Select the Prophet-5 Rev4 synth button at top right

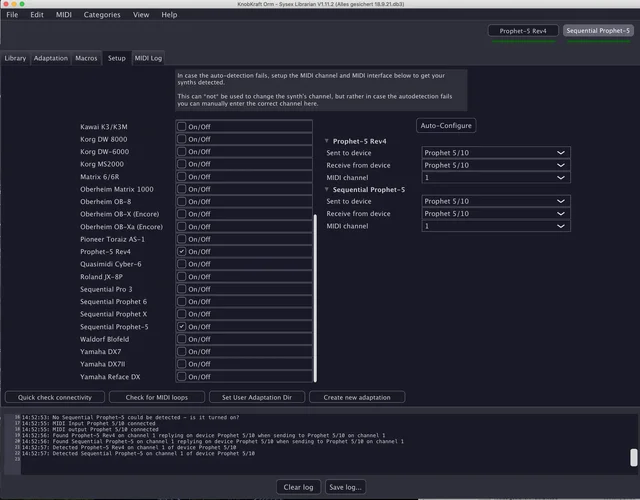pyautogui.click(x=523, y=31)
